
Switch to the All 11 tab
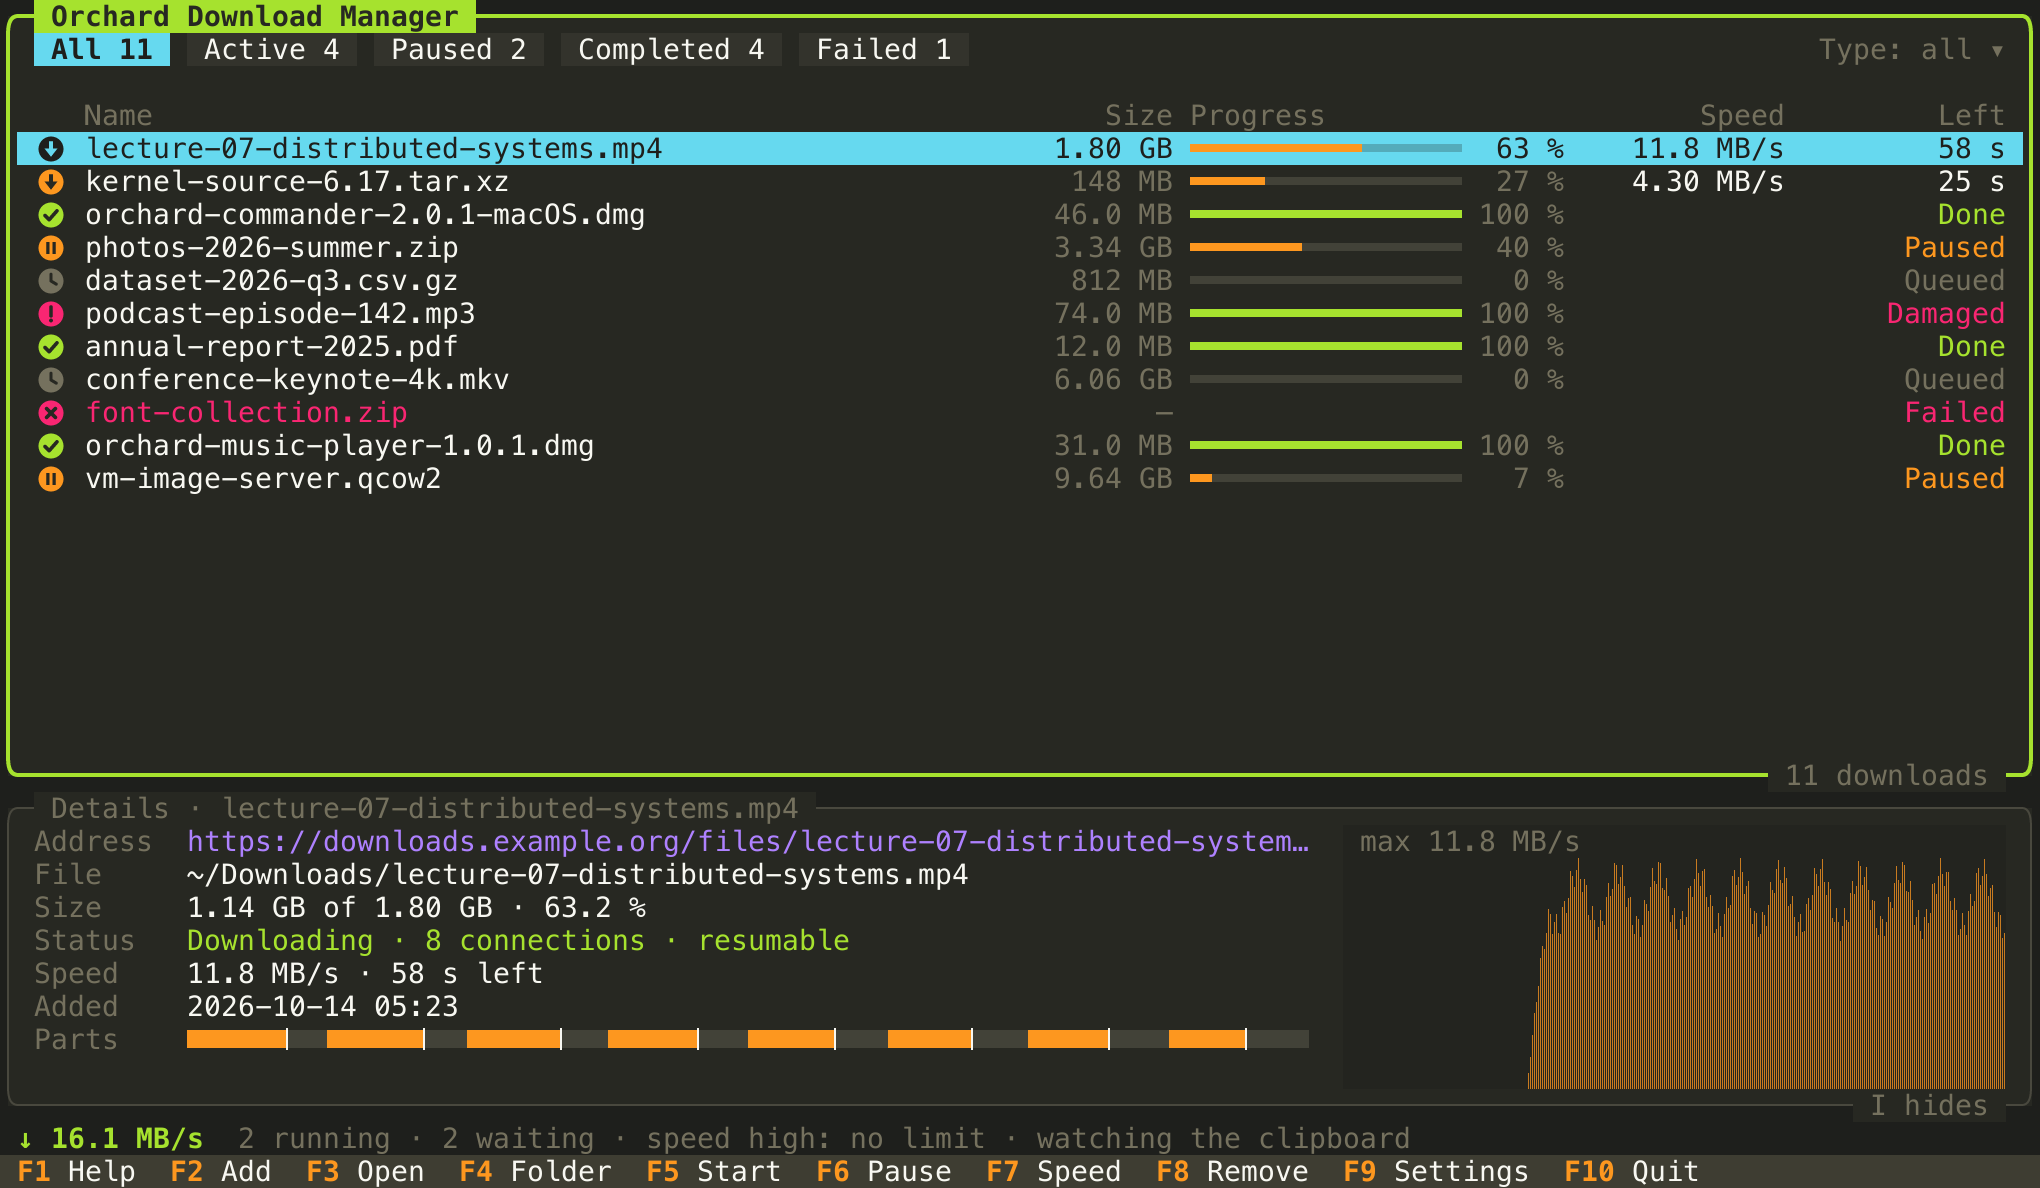coord(102,50)
